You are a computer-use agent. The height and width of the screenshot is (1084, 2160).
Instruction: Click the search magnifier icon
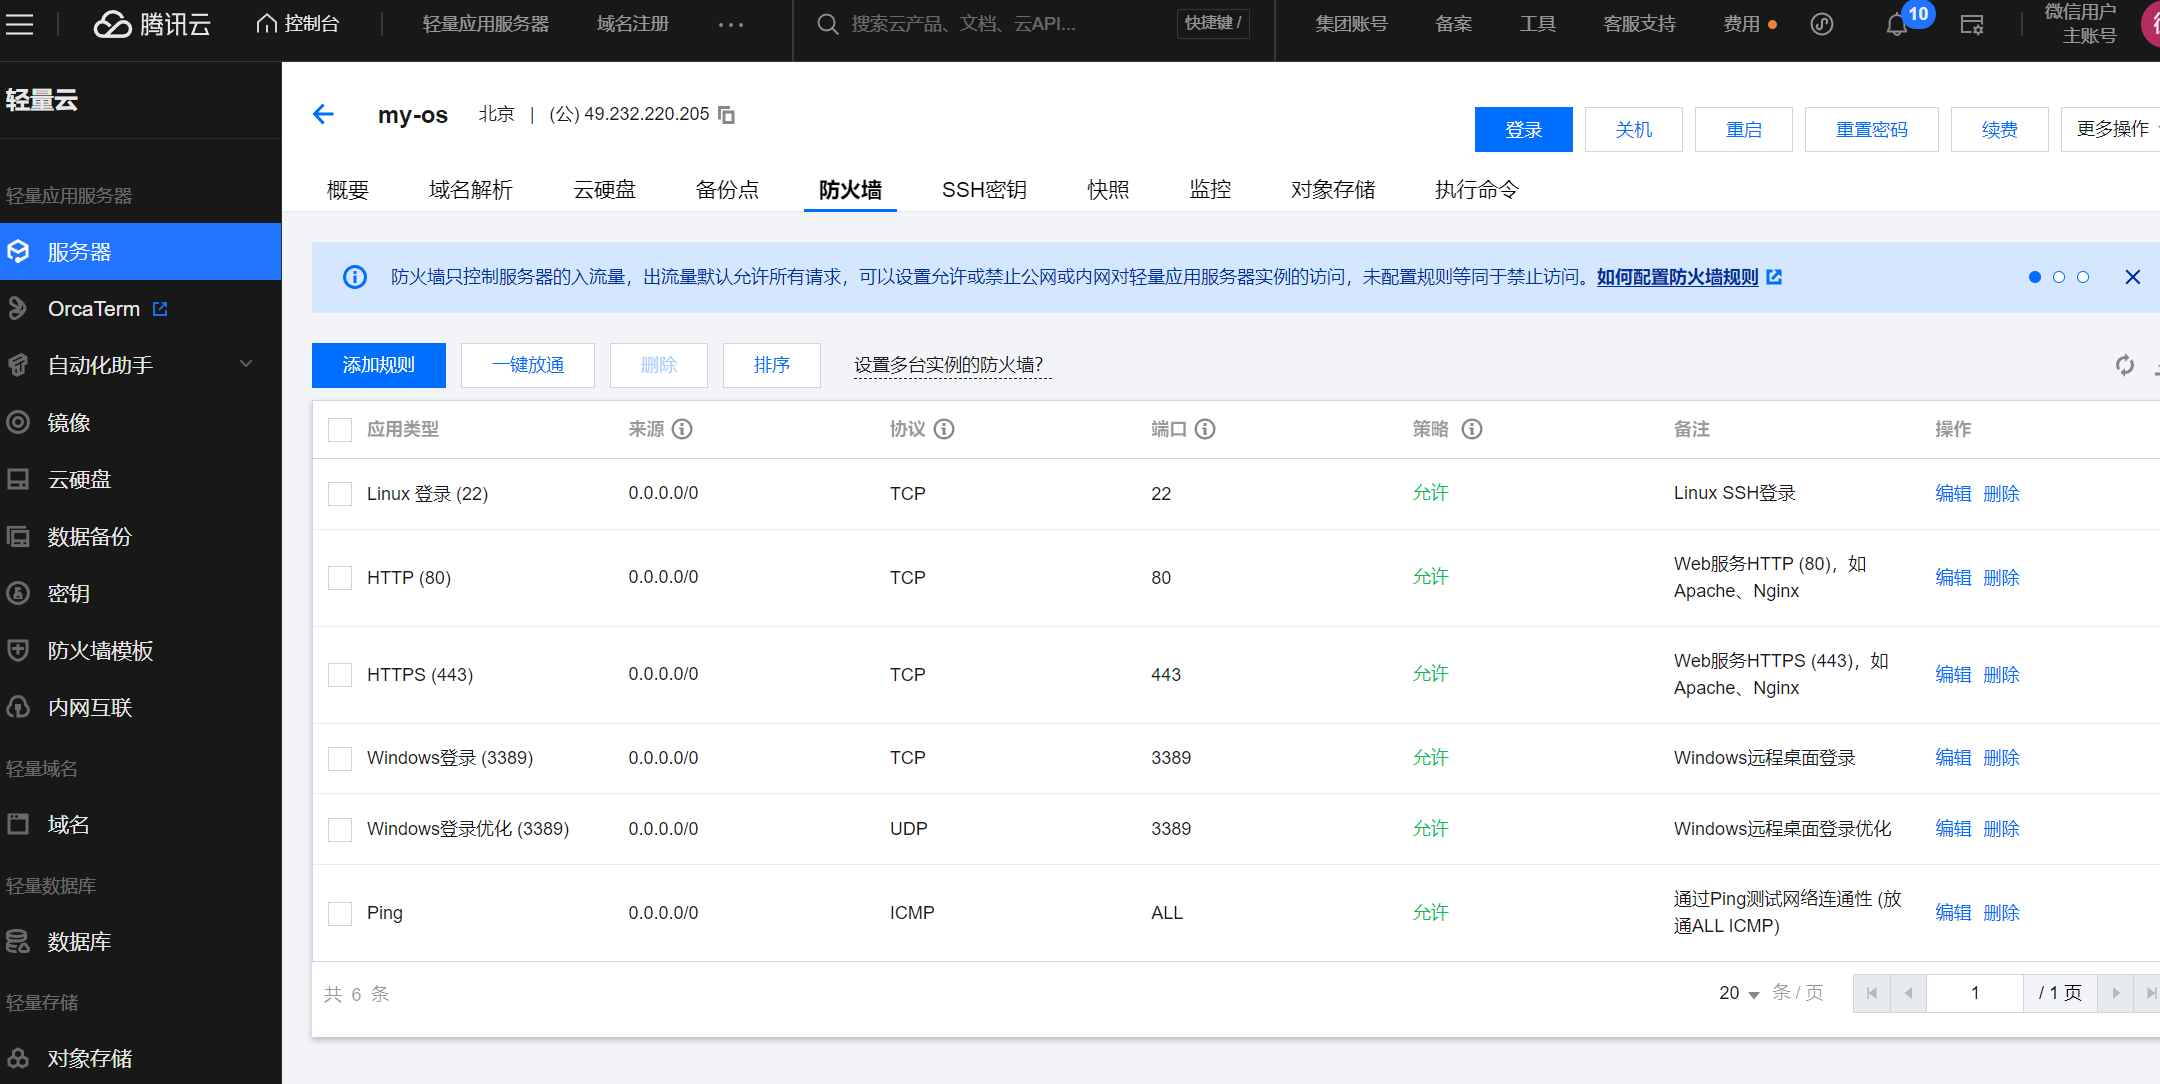(x=827, y=24)
